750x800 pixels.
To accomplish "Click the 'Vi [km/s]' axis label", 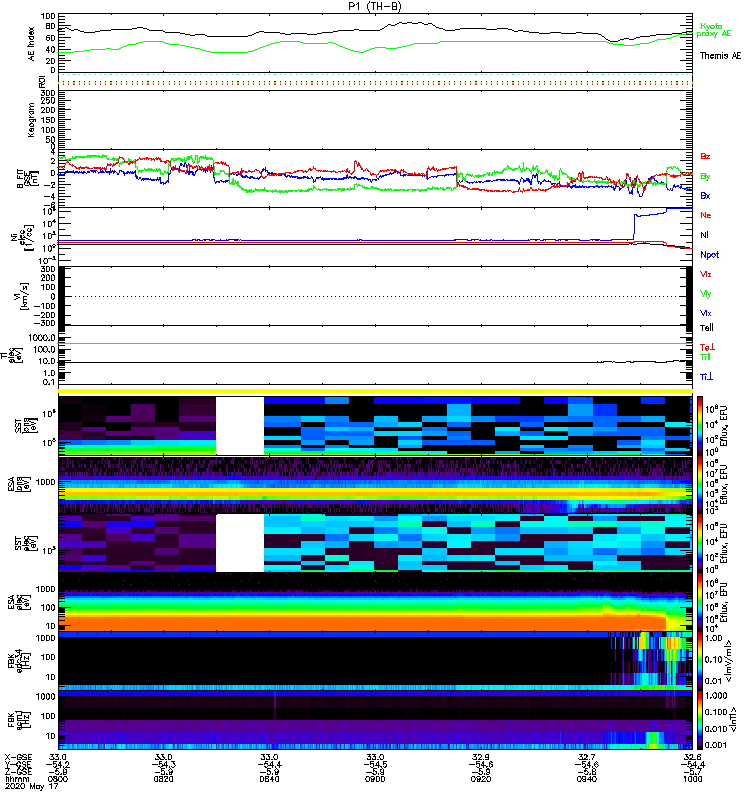I will click(x=24, y=296).
